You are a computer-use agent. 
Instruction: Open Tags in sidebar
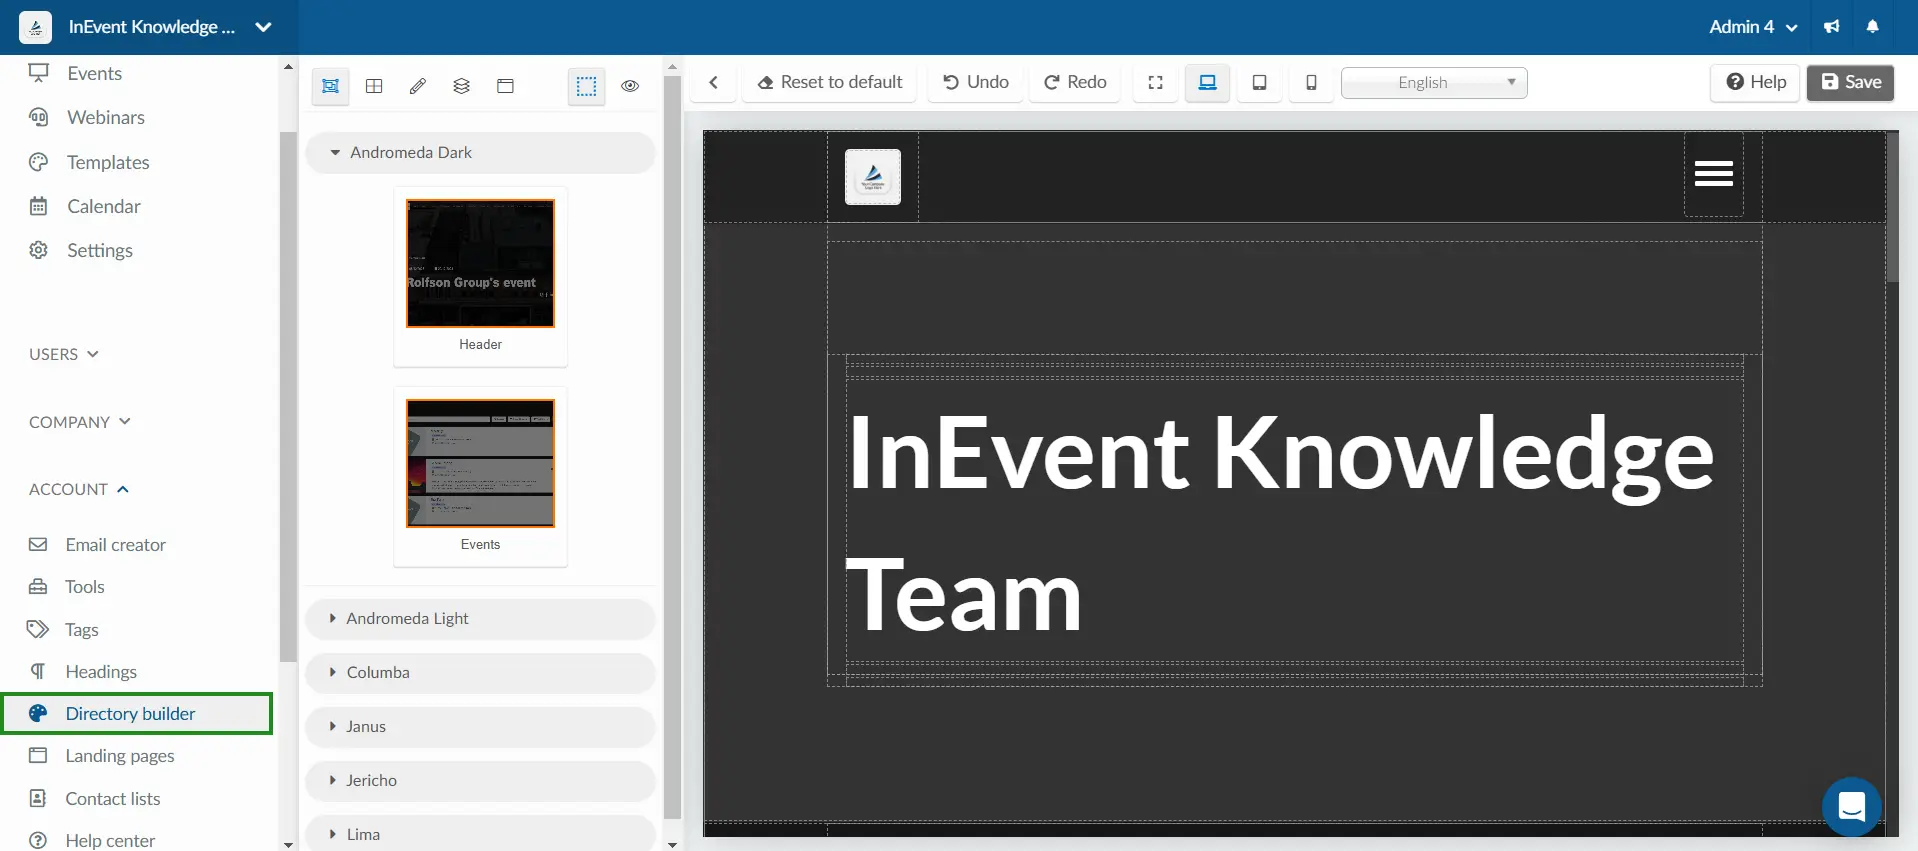81,630
